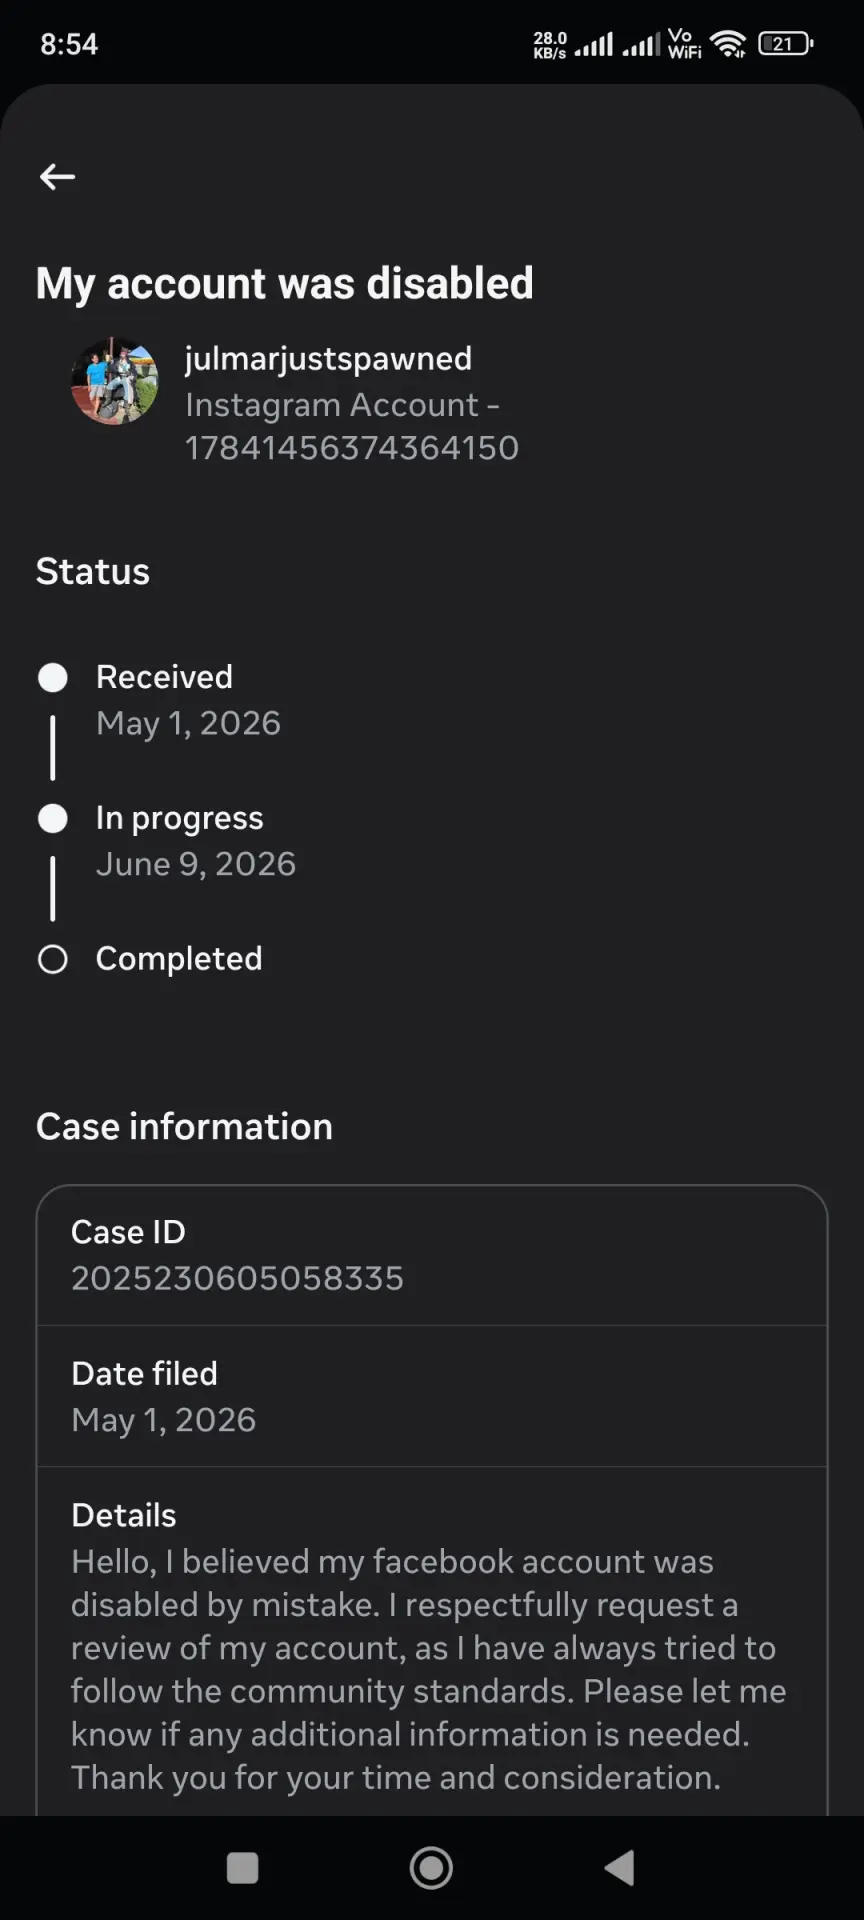Tap the Instagram Account number text

352,426
